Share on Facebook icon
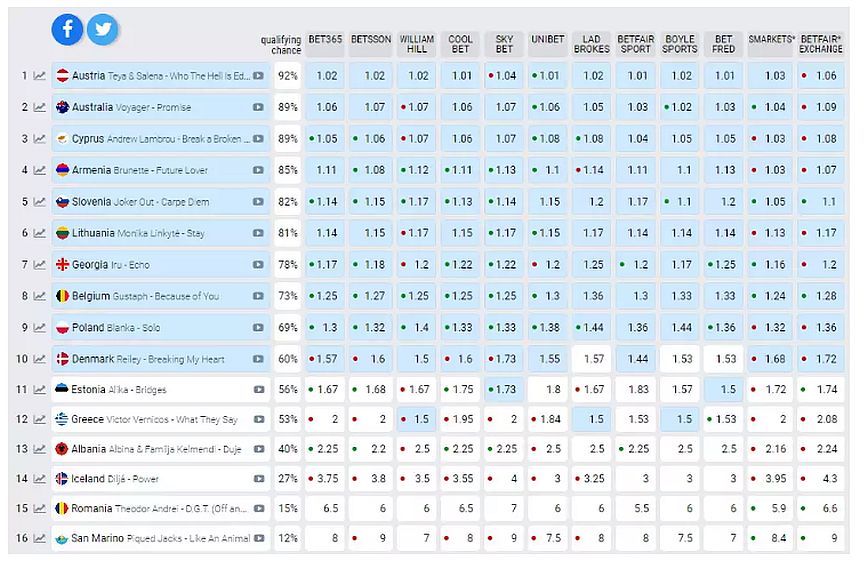This screenshot has height=561, width=868. tap(67, 30)
